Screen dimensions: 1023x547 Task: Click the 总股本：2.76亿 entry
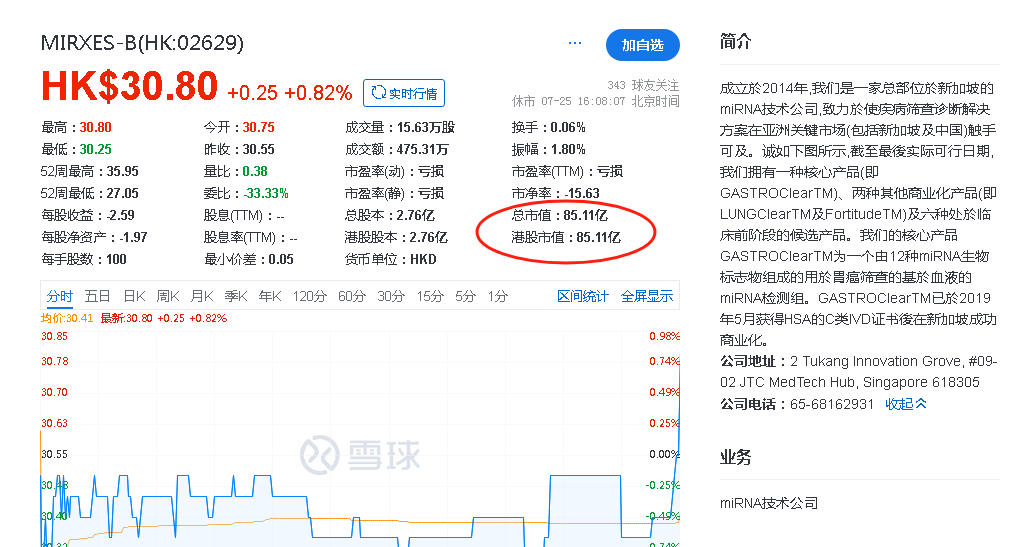(x=389, y=215)
